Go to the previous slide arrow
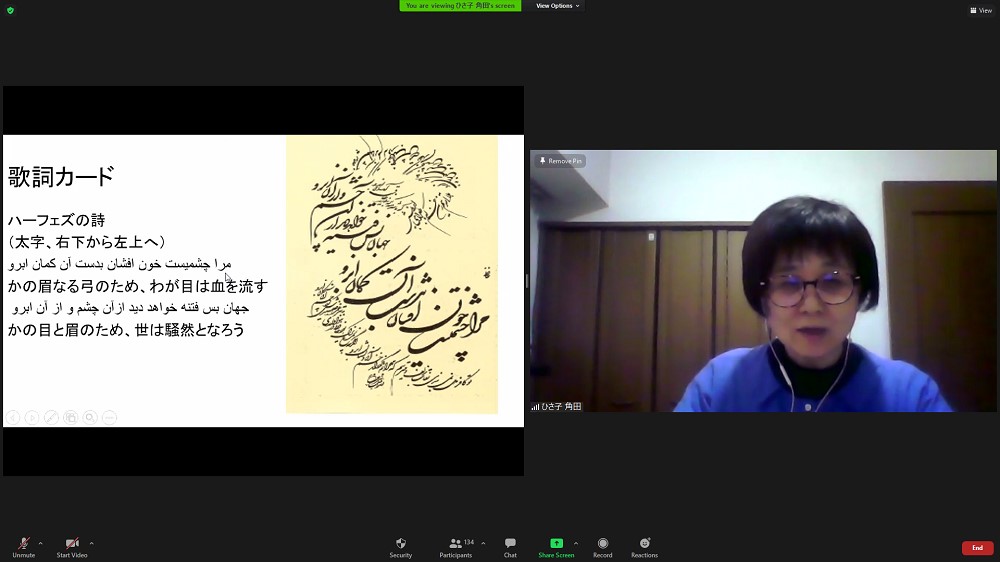Screen dimensions: 1000x562 click(x=13, y=417)
